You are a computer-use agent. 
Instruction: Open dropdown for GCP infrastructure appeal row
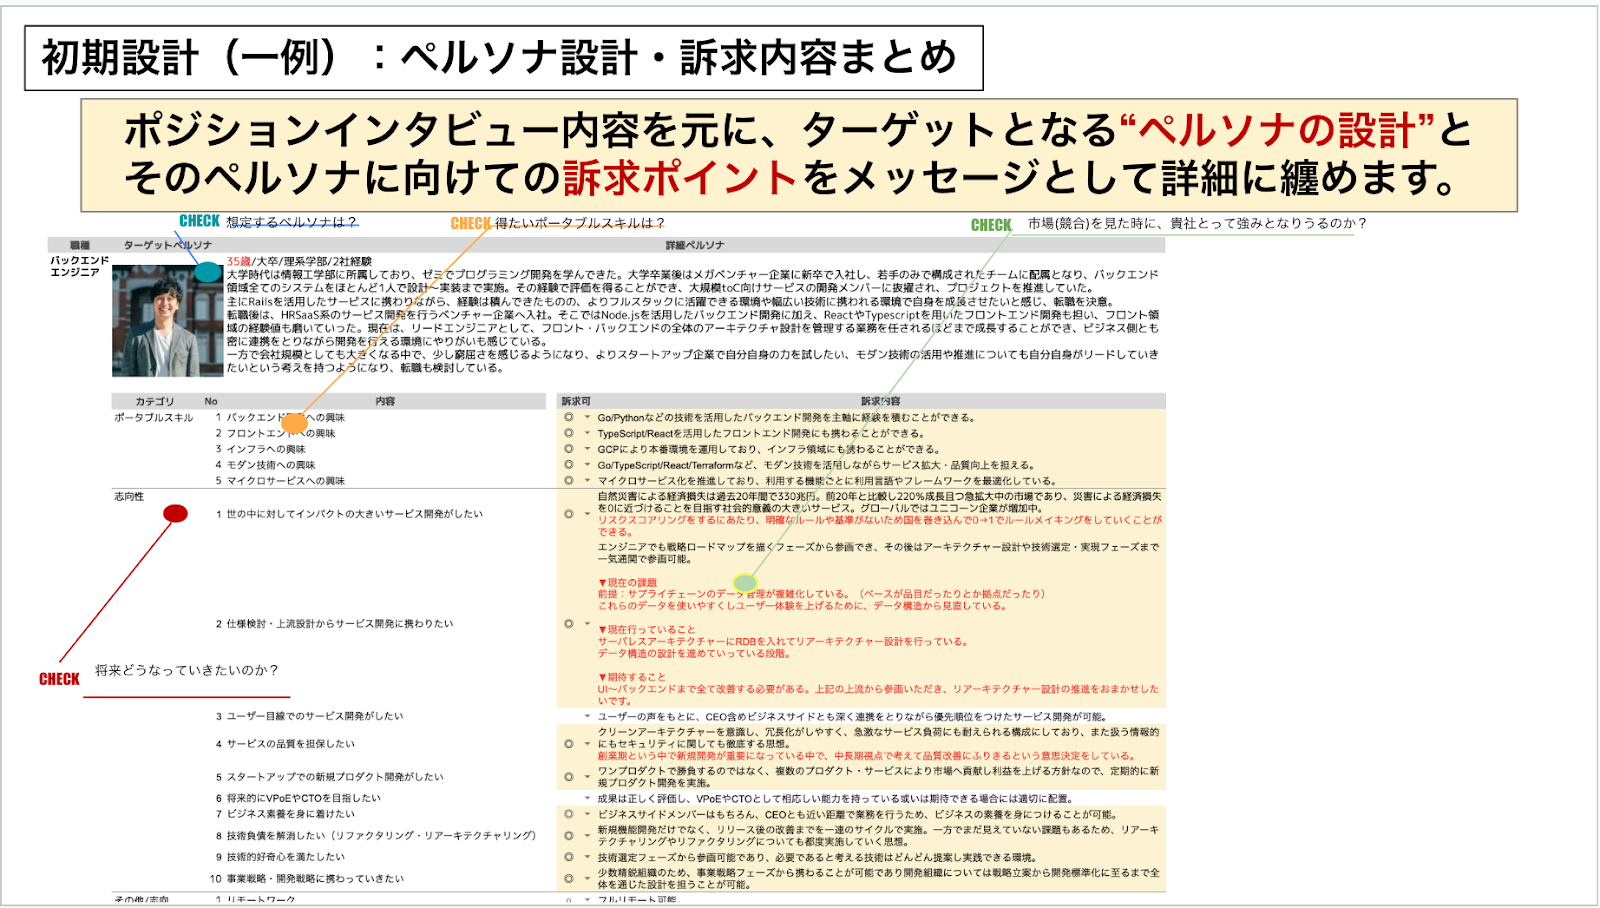pyautogui.click(x=587, y=449)
